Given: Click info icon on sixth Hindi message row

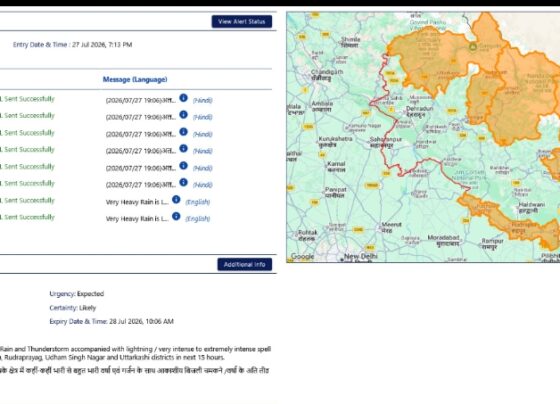Looking at the screenshot, I should 183,183.
